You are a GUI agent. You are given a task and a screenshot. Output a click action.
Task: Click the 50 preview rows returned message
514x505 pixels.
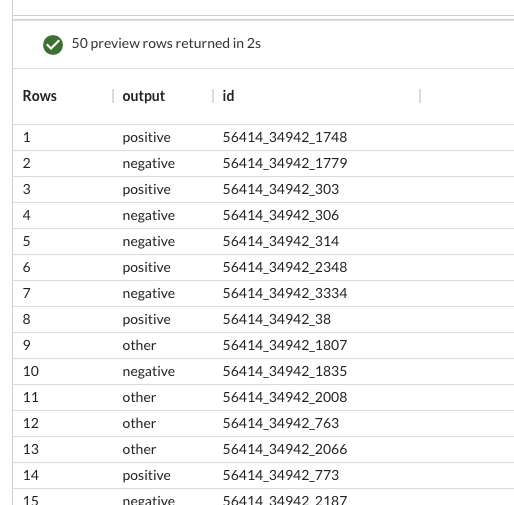tap(166, 44)
